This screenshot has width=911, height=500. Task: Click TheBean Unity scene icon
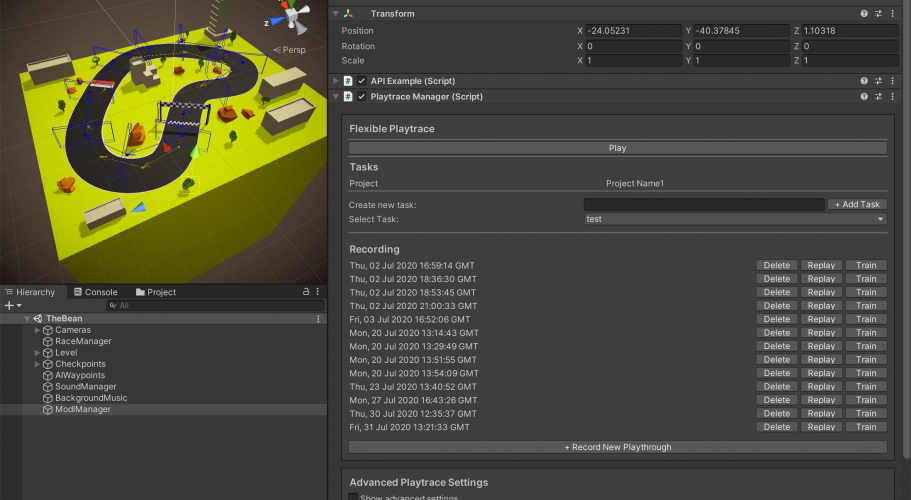point(38,319)
